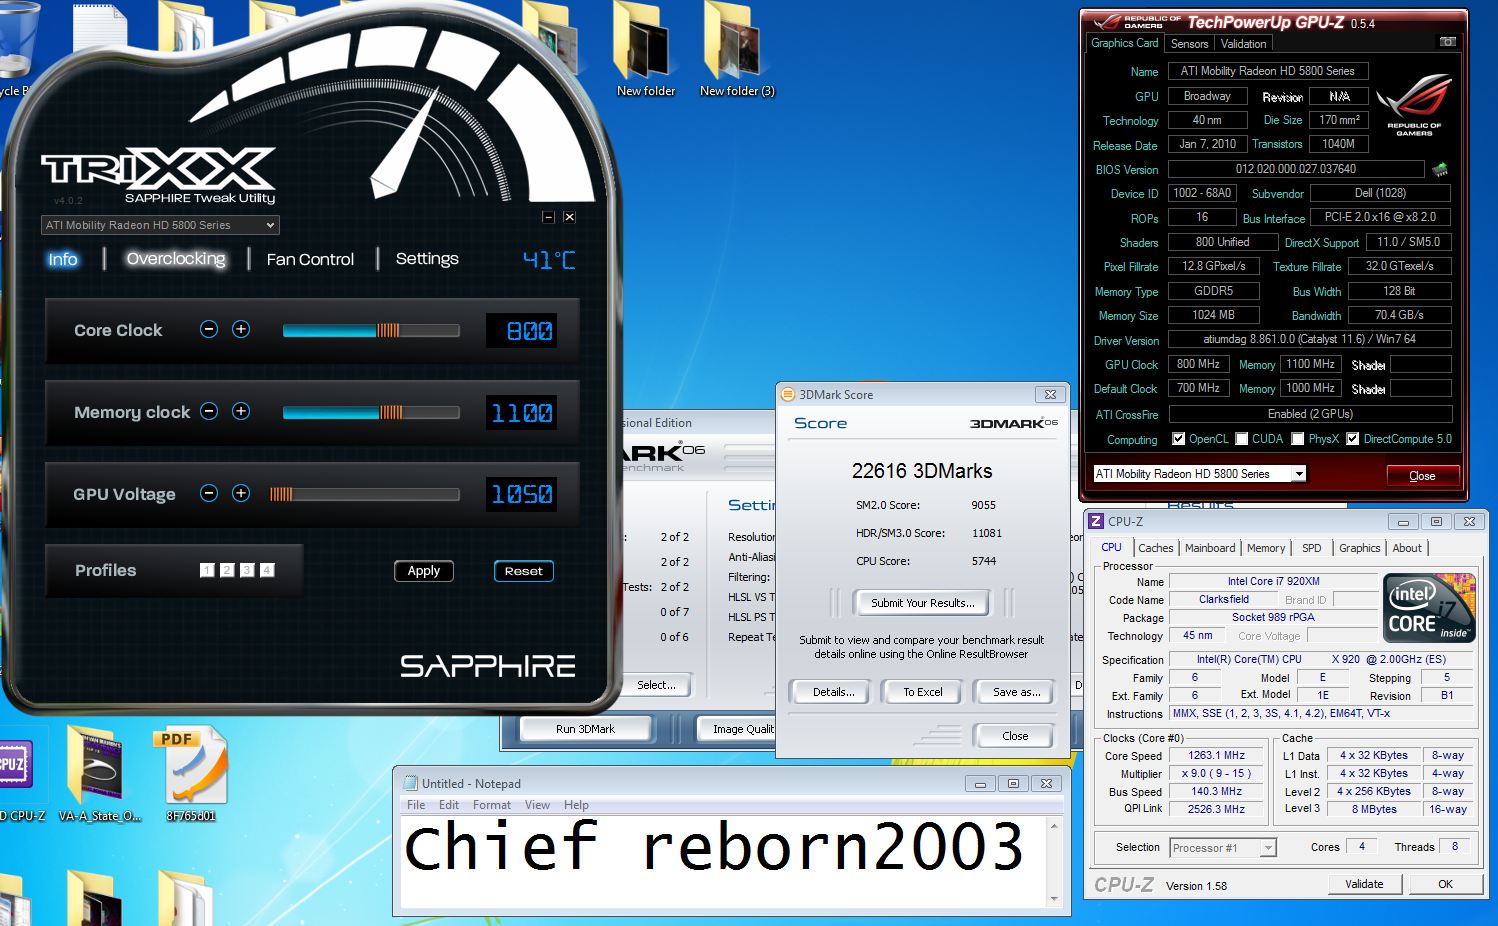Image resolution: width=1498 pixels, height=926 pixels.
Task: Open Notepad Format menu
Action: [492, 805]
